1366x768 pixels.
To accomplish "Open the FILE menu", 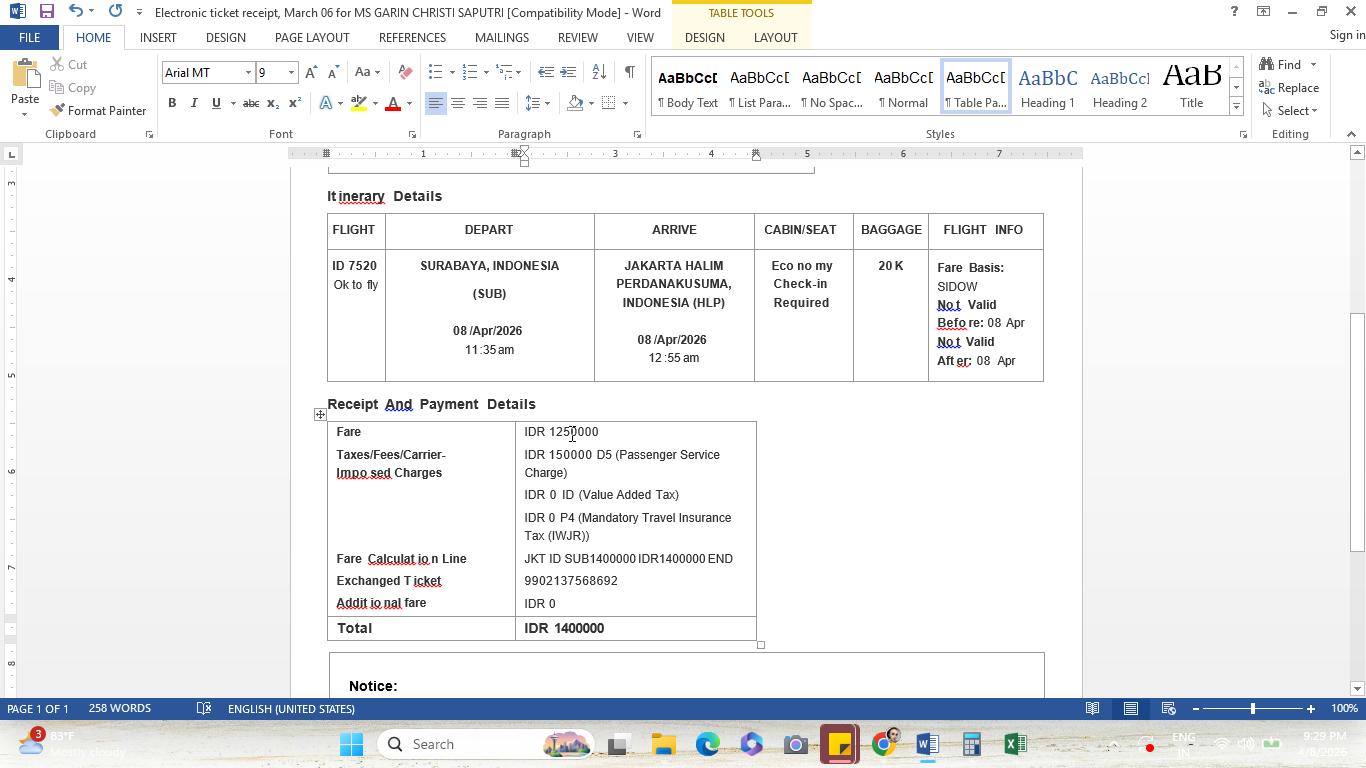I will click(x=29, y=37).
